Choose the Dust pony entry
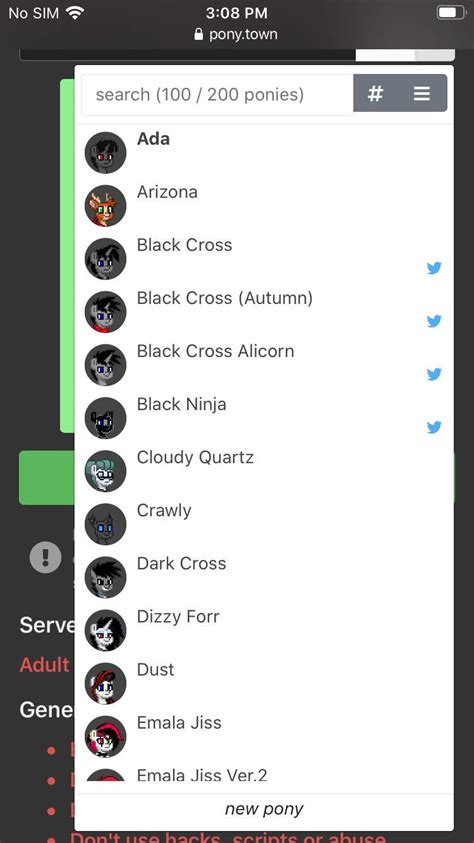The width and height of the screenshot is (474, 843). pos(264,683)
